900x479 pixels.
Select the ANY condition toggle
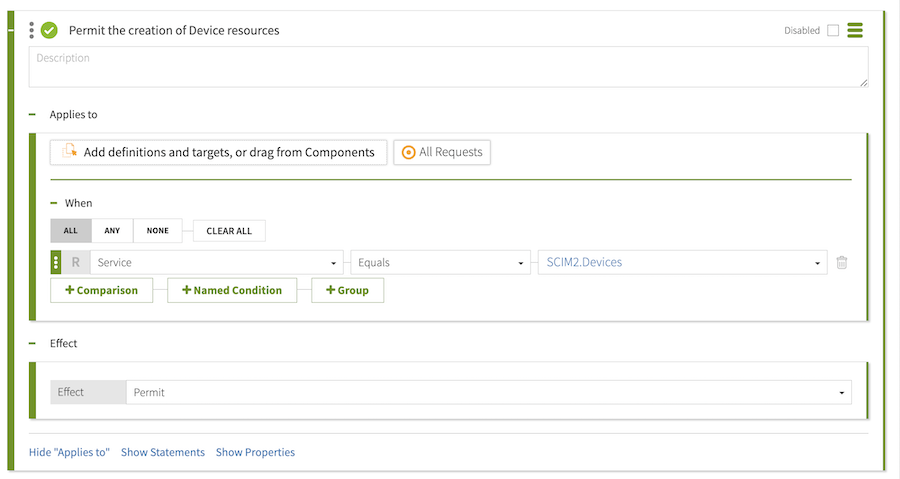click(x=112, y=231)
